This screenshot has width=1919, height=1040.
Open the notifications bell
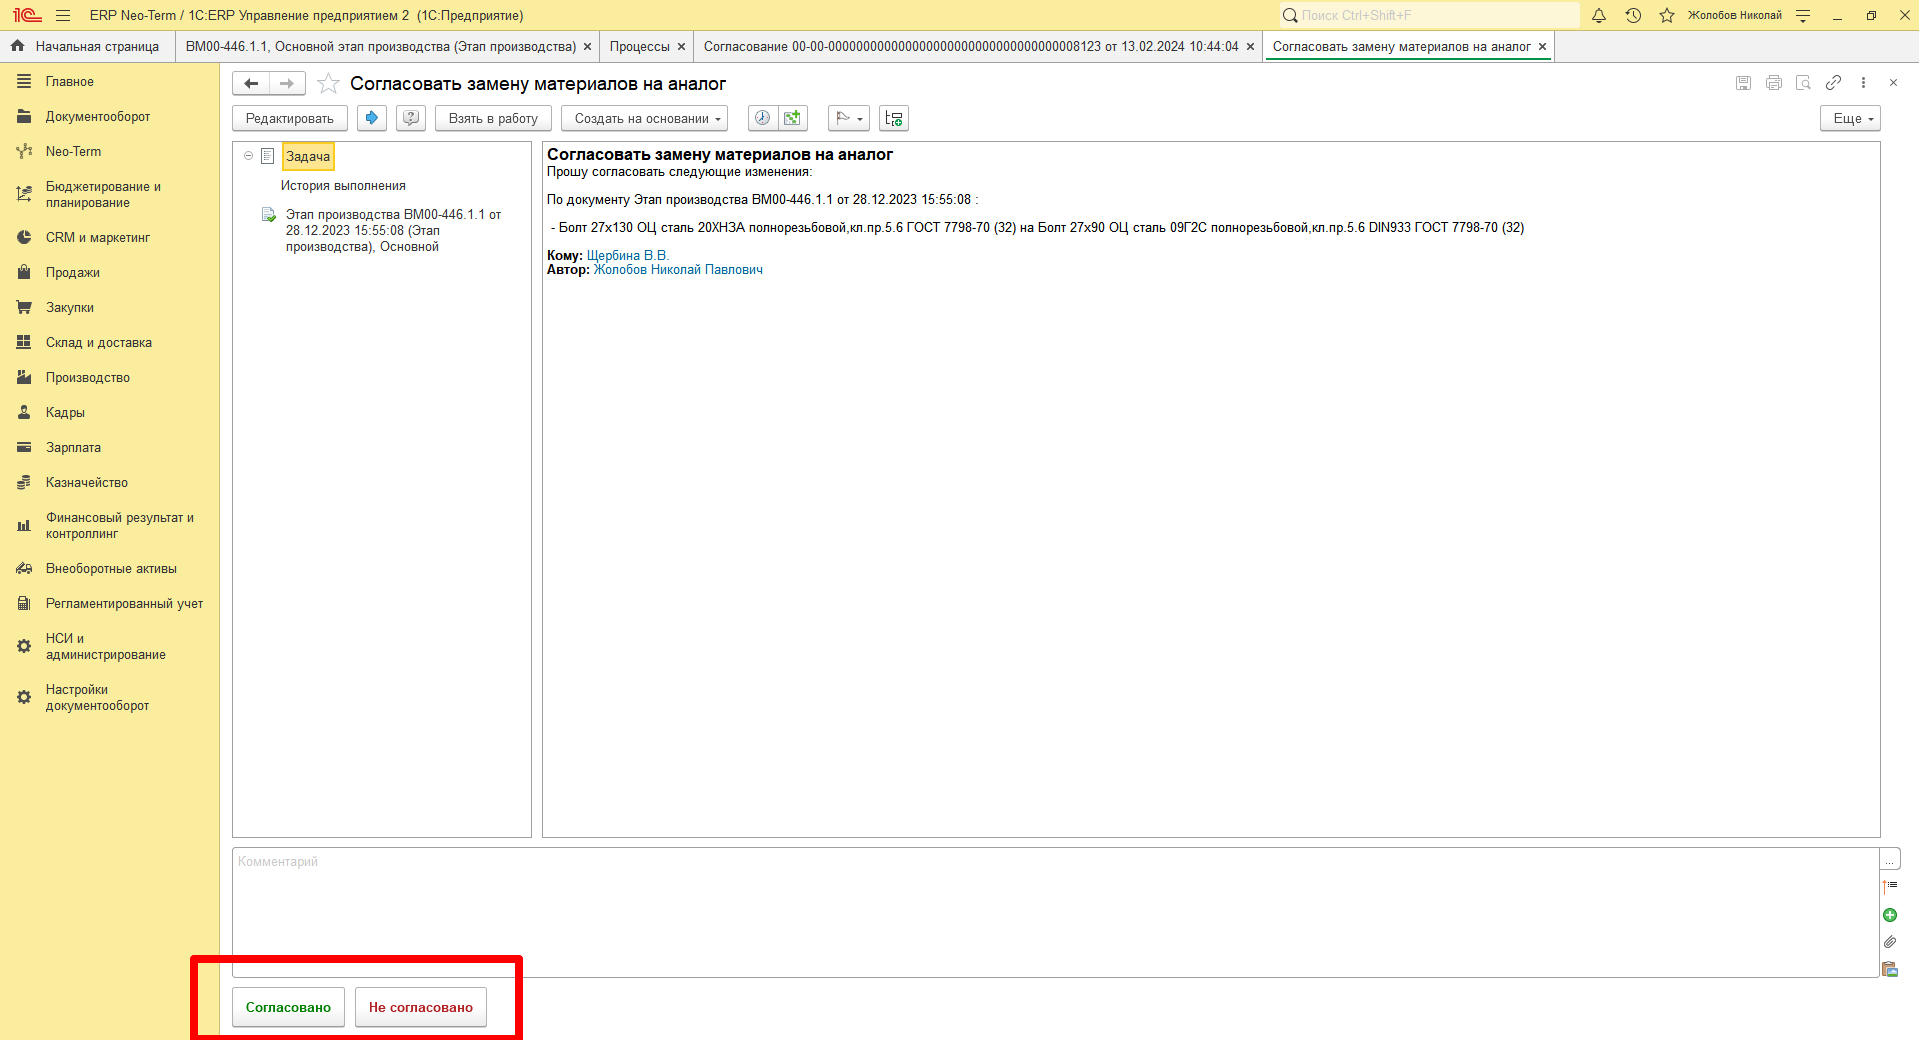click(x=1599, y=15)
